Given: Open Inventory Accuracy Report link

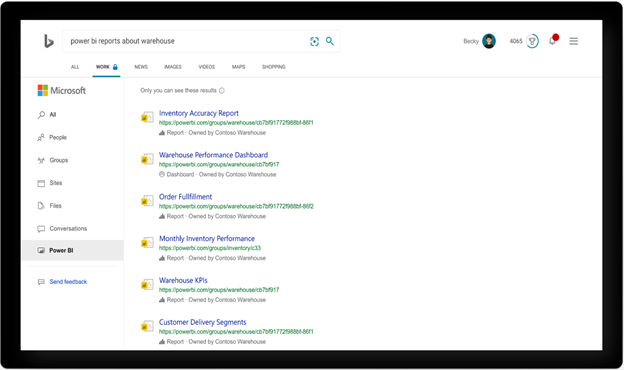Looking at the screenshot, I should point(199,113).
